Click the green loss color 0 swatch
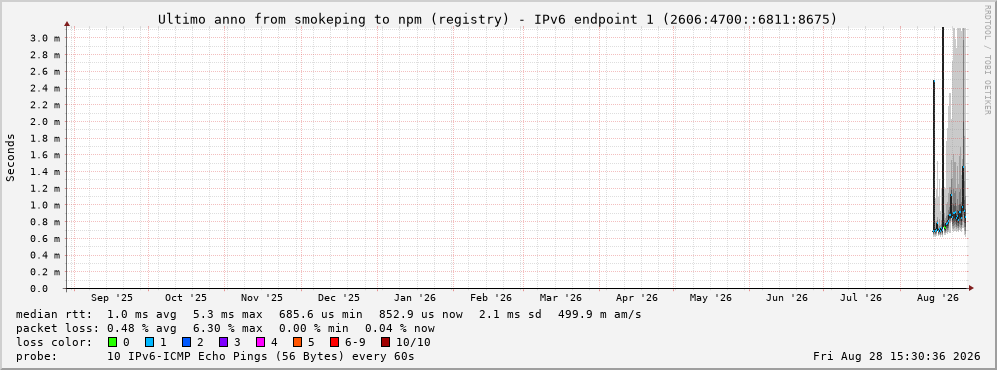The width and height of the screenshot is (997, 370). (112, 342)
